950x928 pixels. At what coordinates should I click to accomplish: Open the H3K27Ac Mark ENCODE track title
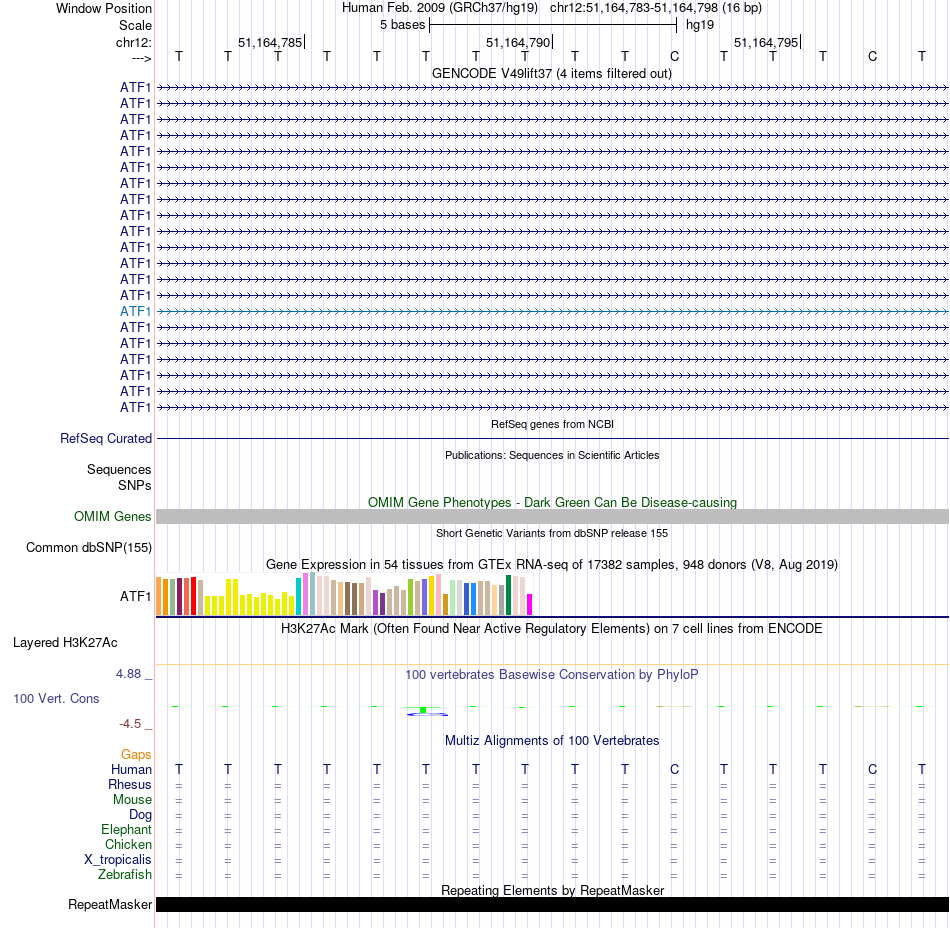click(x=552, y=629)
